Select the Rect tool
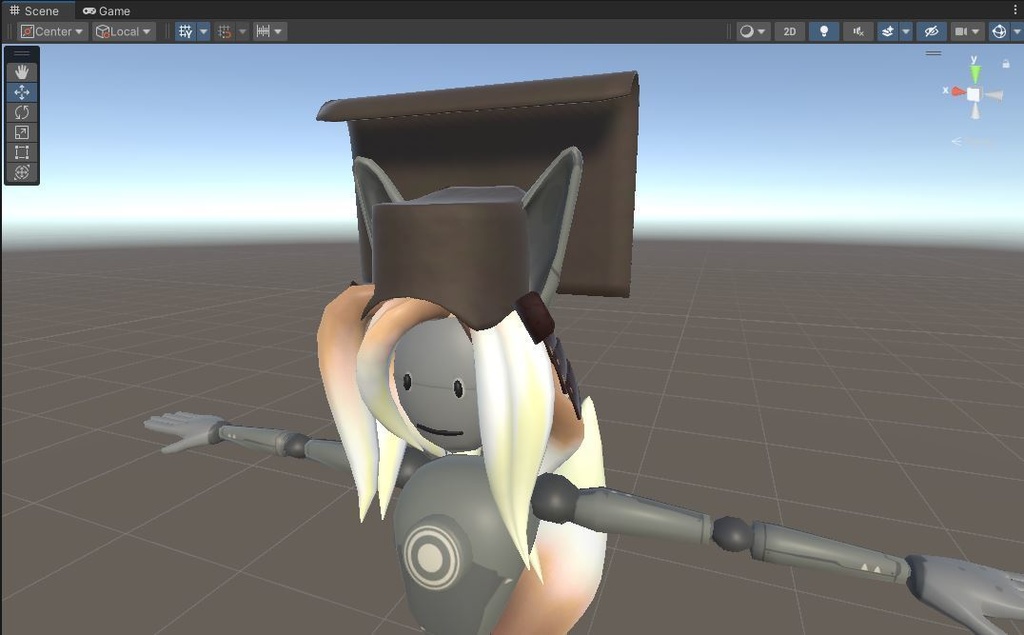1024x635 pixels. (x=22, y=153)
